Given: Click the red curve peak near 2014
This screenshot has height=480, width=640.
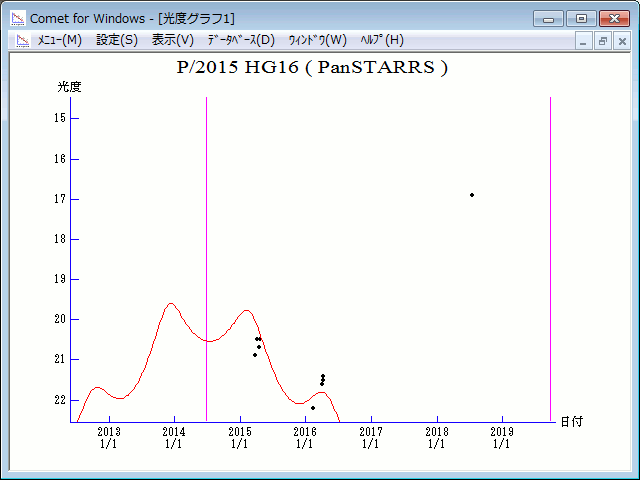Looking at the screenshot, I should click(171, 304).
